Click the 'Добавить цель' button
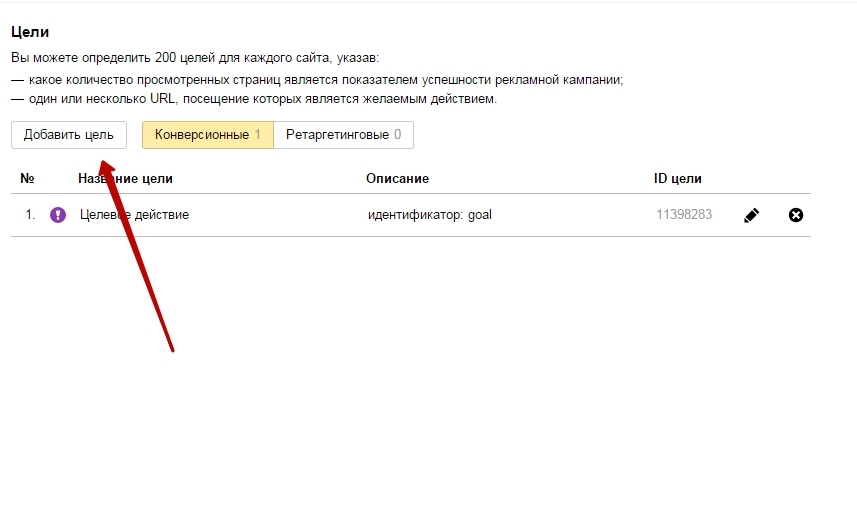This screenshot has height=511, width=857. tap(69, 135)
